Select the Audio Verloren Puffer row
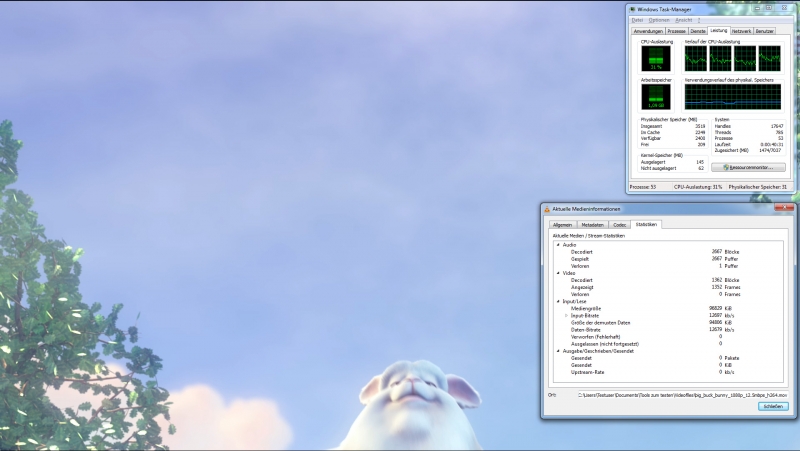Image resolution: width=800 pixels, height=451 pixels. click(668, 266)
